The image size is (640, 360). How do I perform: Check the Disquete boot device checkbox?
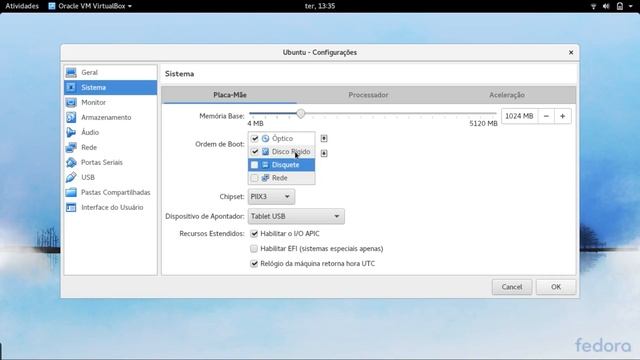pyautogui.click(x=255, y=165)
